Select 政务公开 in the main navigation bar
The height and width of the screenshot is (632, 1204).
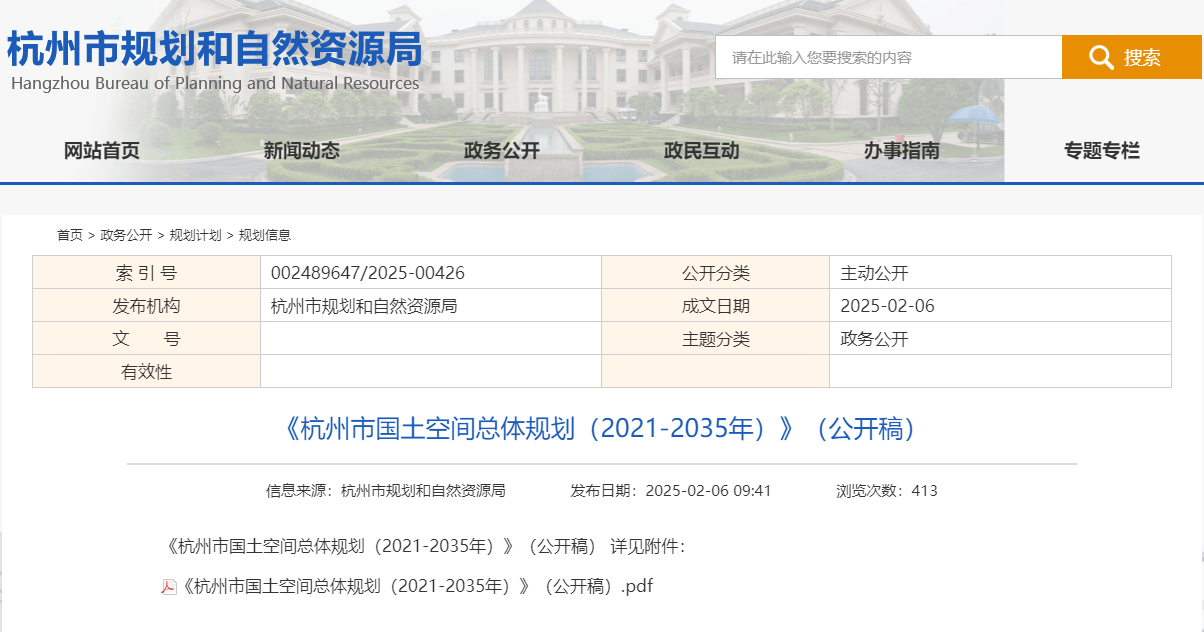tap(502, 151)
